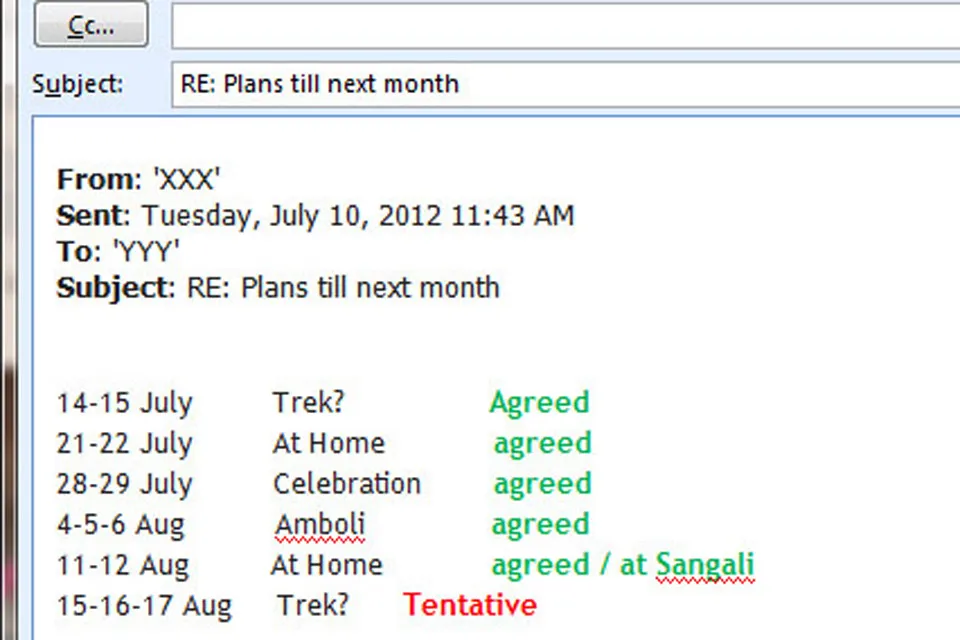
Task: Click 'RE: Plans till next month' in quoted header
Action: click(343, 287)
